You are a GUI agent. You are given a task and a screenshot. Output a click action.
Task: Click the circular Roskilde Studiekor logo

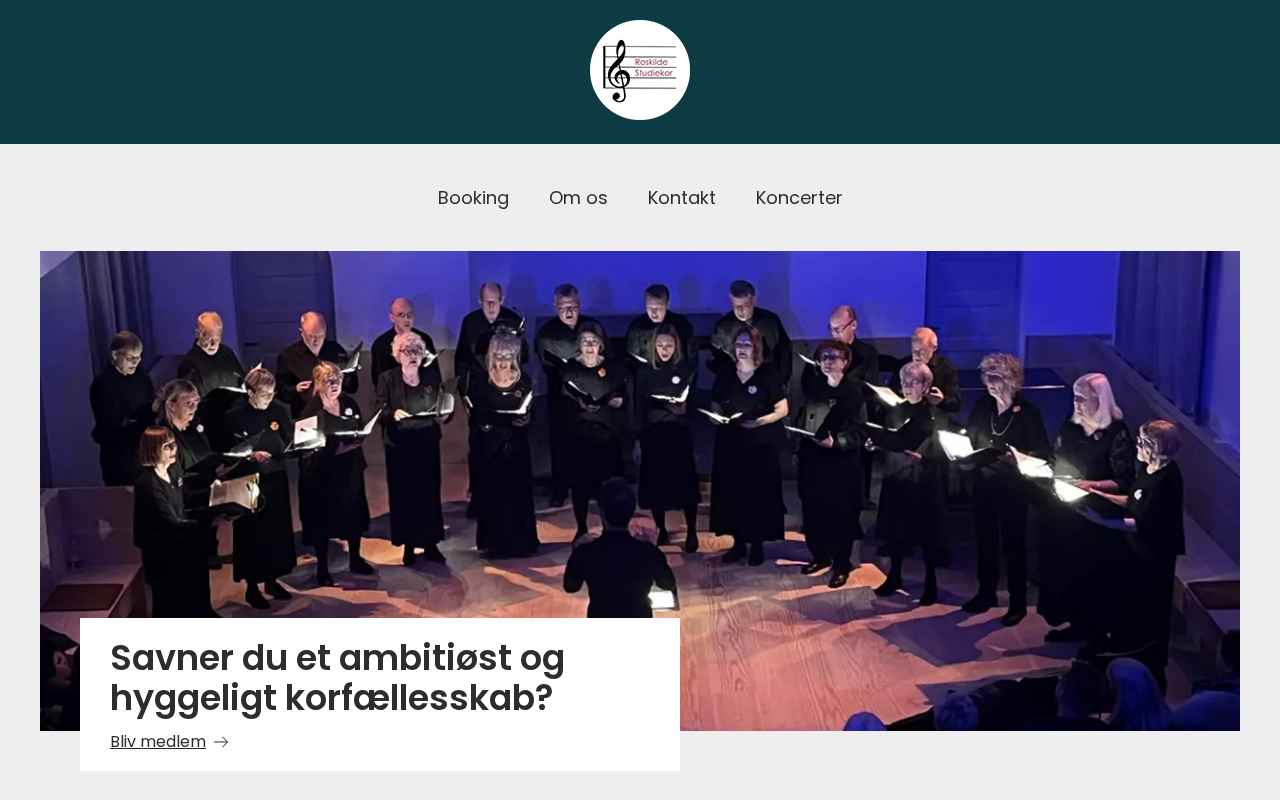(640, 70)
